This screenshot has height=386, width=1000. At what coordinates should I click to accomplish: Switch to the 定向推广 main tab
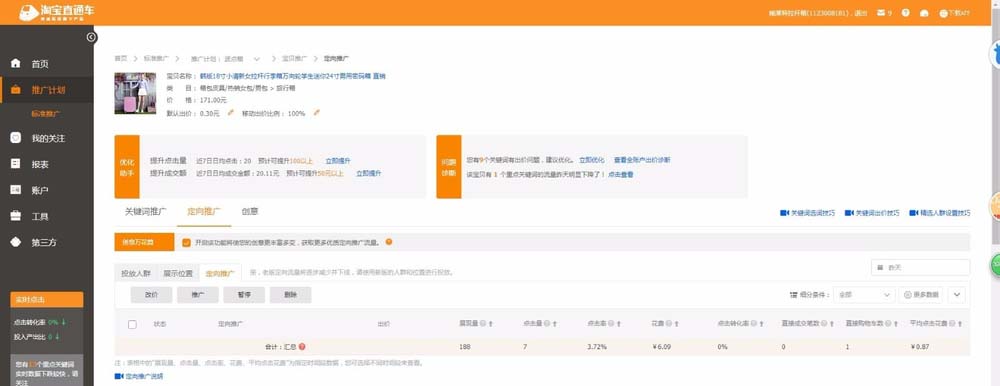[204, 211]
